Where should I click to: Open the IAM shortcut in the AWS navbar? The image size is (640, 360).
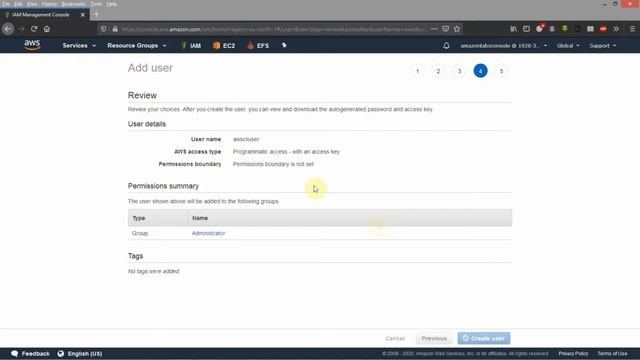click(x=191, y=46)
